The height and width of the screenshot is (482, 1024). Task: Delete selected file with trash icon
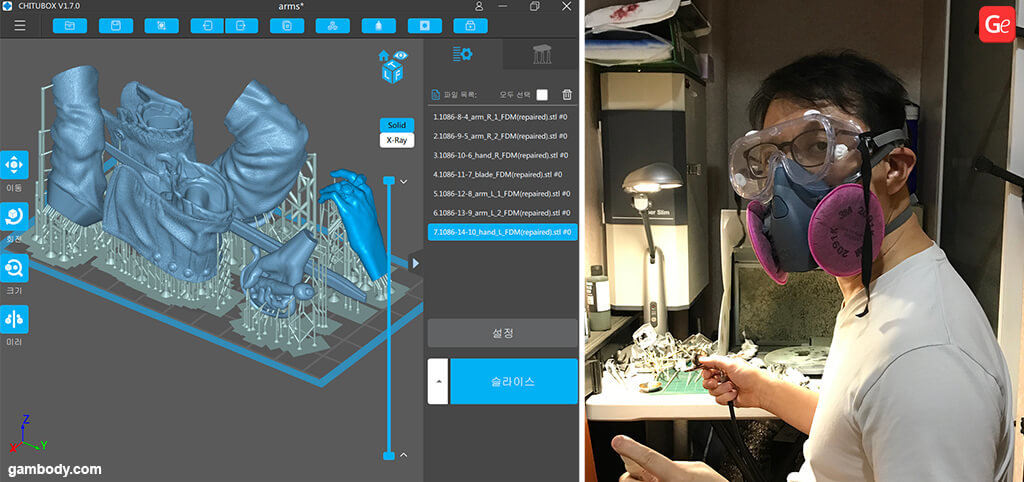click(x=567, y=95)
